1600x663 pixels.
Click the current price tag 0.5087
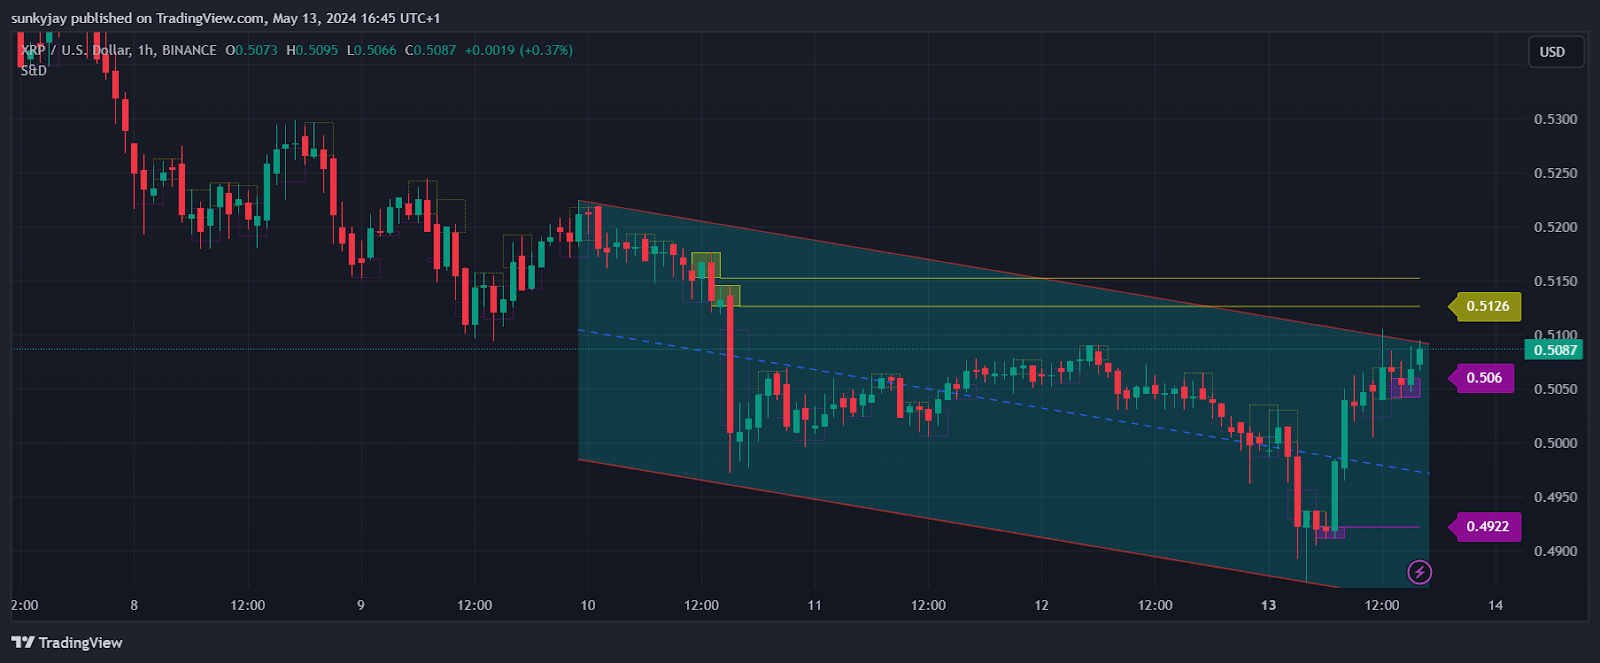(x=1555, y=350)
